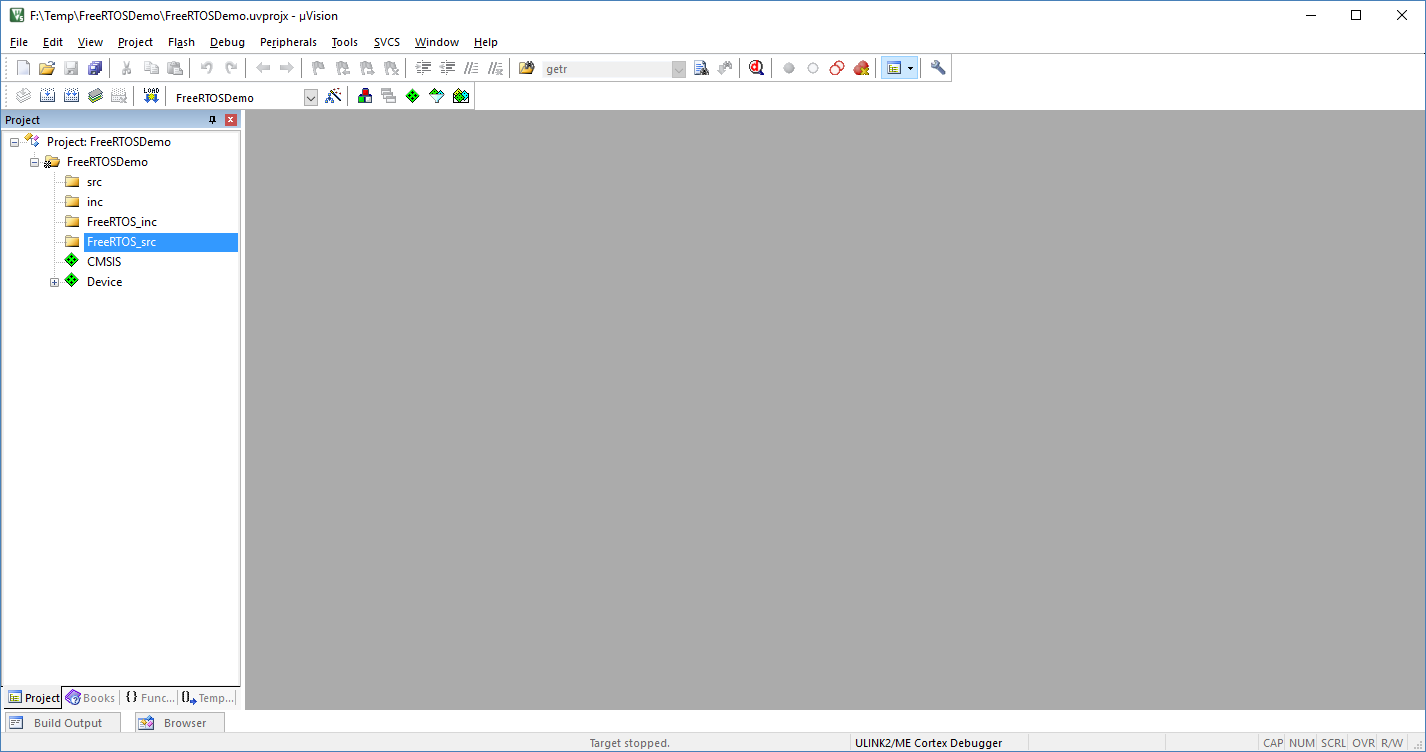Select the FreeRTOS_inc folder
The width and height of the screenshot is (1426, 752).
pyautogui.click(x=122, y=222)
